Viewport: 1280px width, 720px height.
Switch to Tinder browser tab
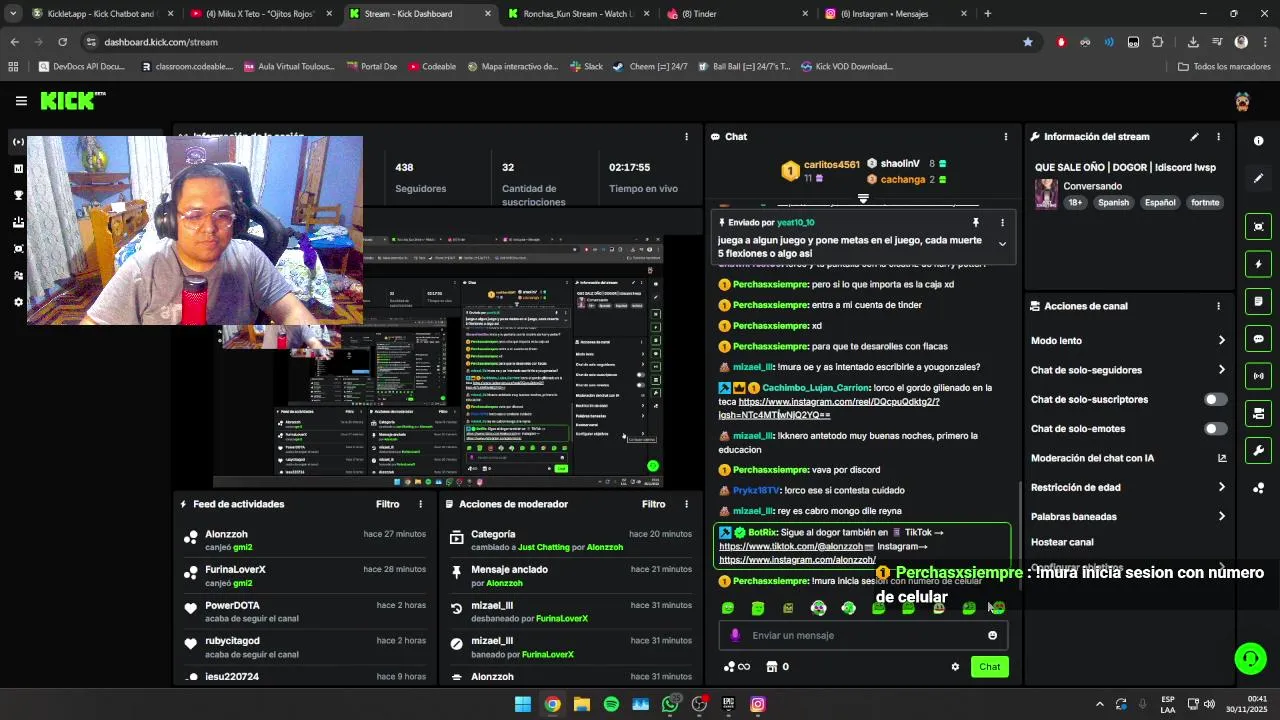click(x=735, y=14)
